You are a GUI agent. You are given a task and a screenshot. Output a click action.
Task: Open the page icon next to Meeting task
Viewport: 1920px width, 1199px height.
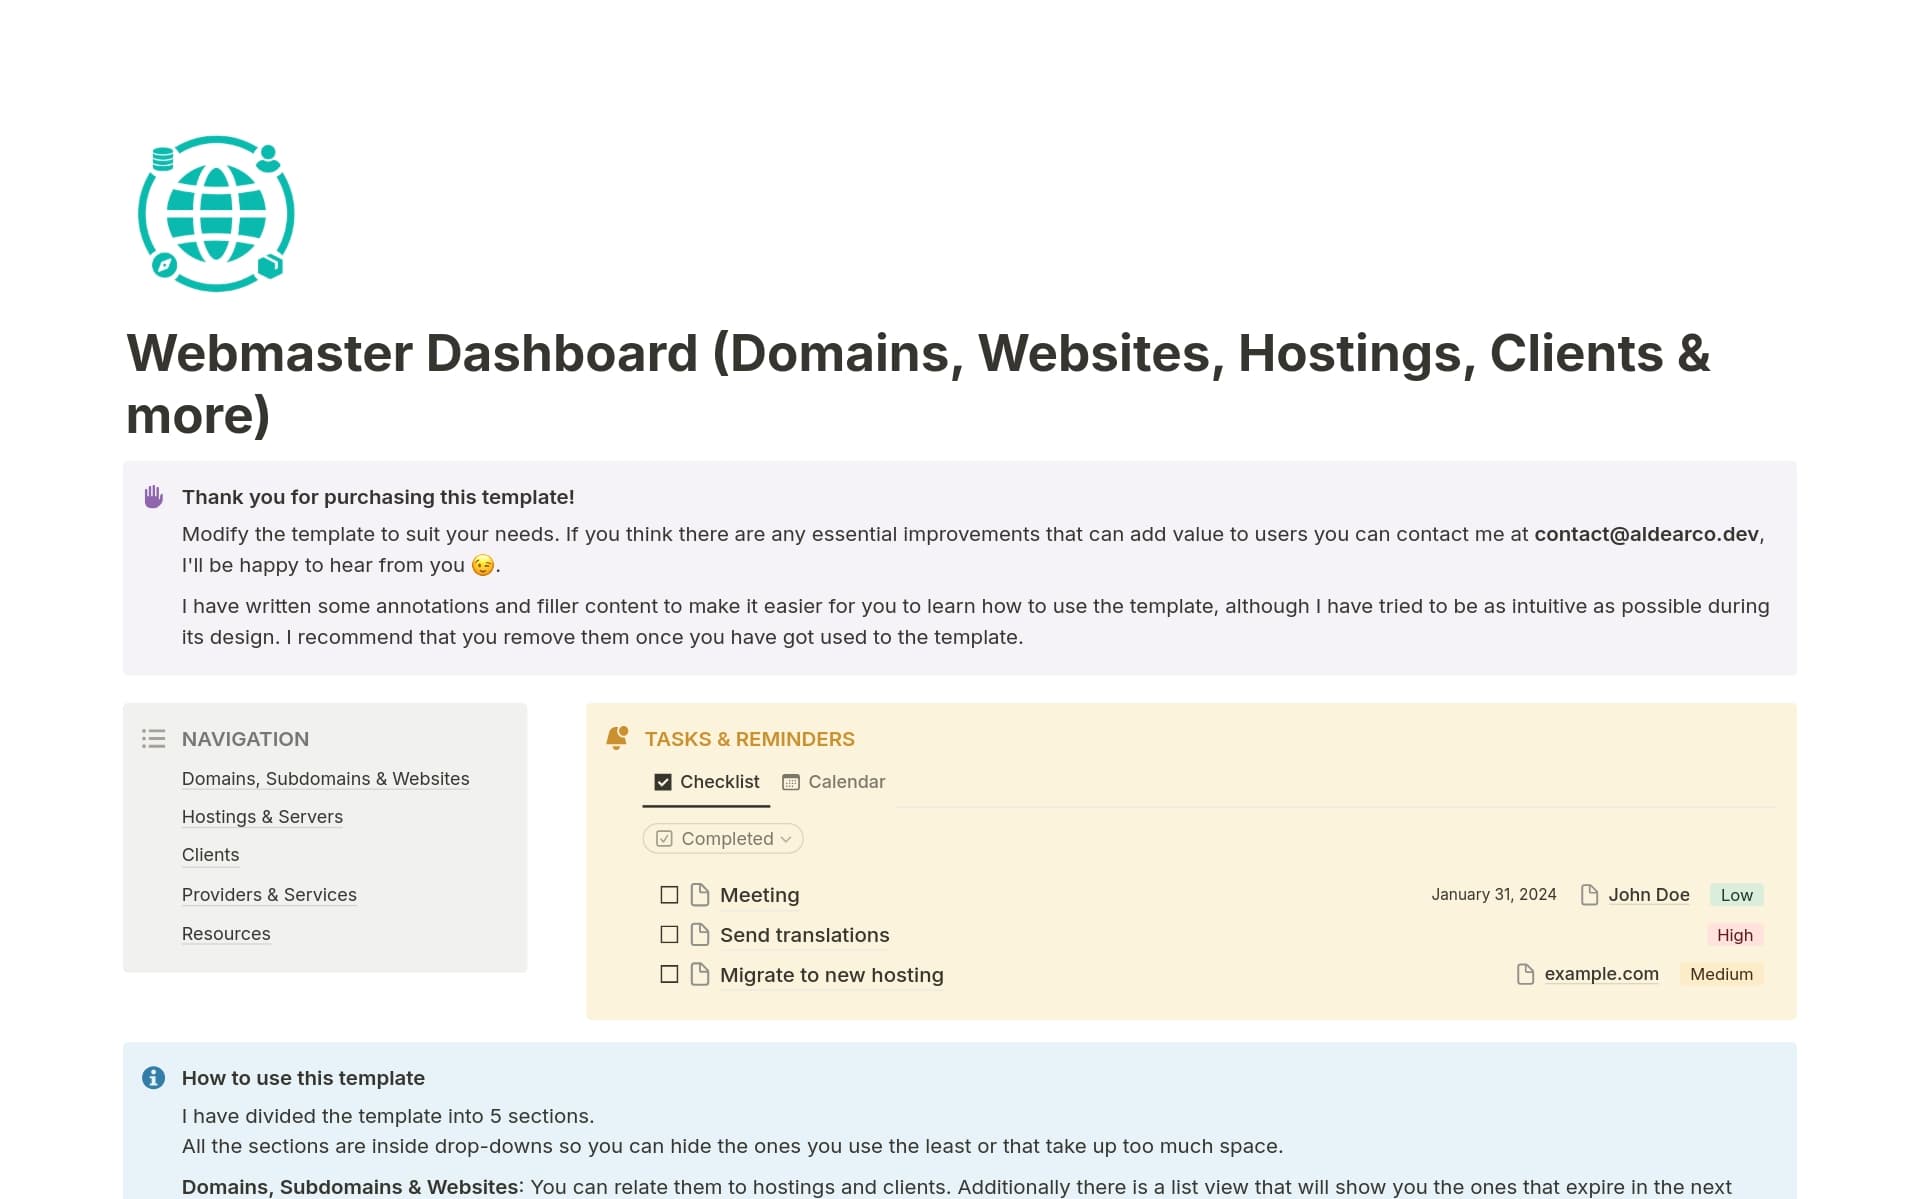pos(698,894)
